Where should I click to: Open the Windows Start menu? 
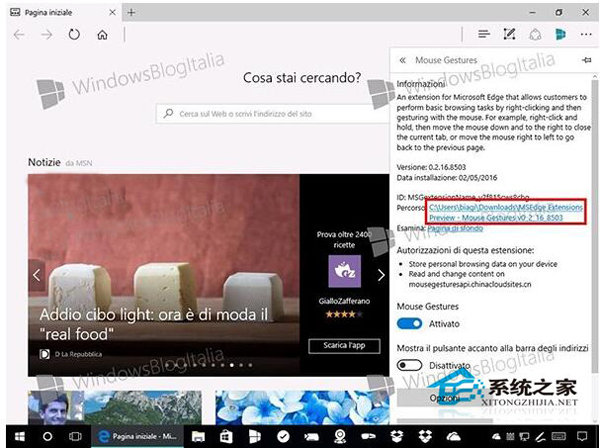pos(19,436)
